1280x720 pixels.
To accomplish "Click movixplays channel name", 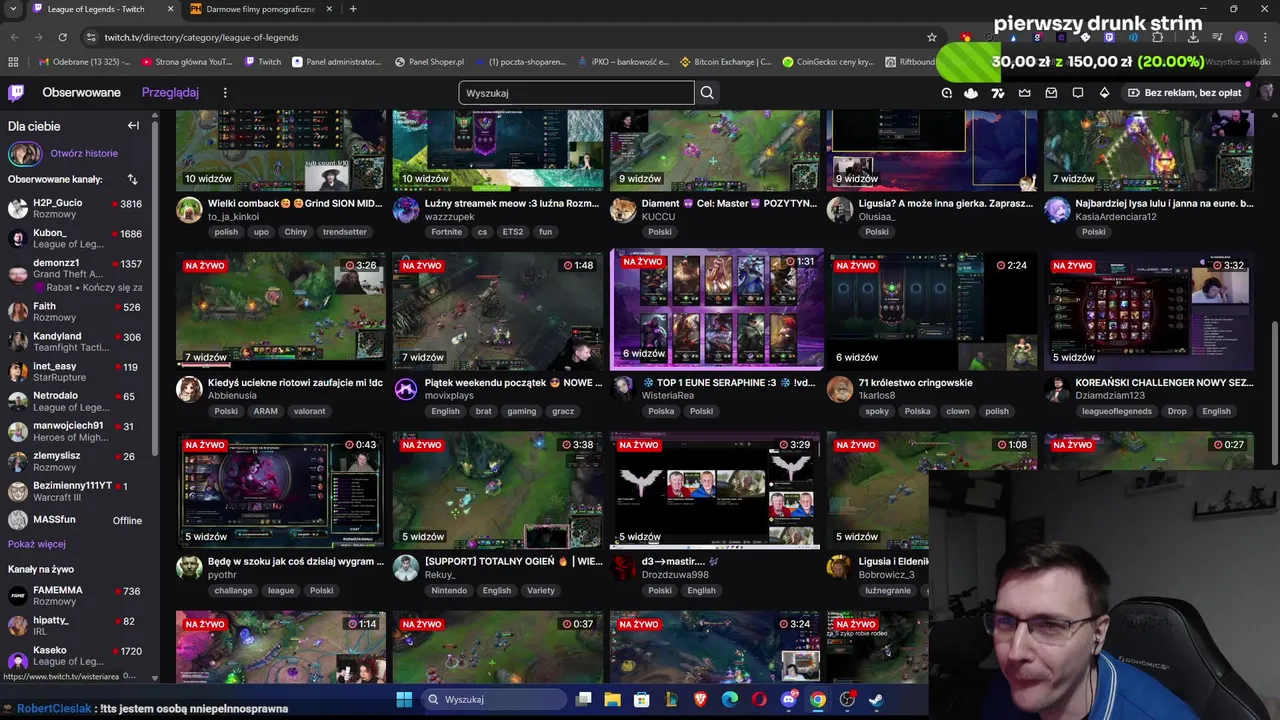I will pos(449,396).
